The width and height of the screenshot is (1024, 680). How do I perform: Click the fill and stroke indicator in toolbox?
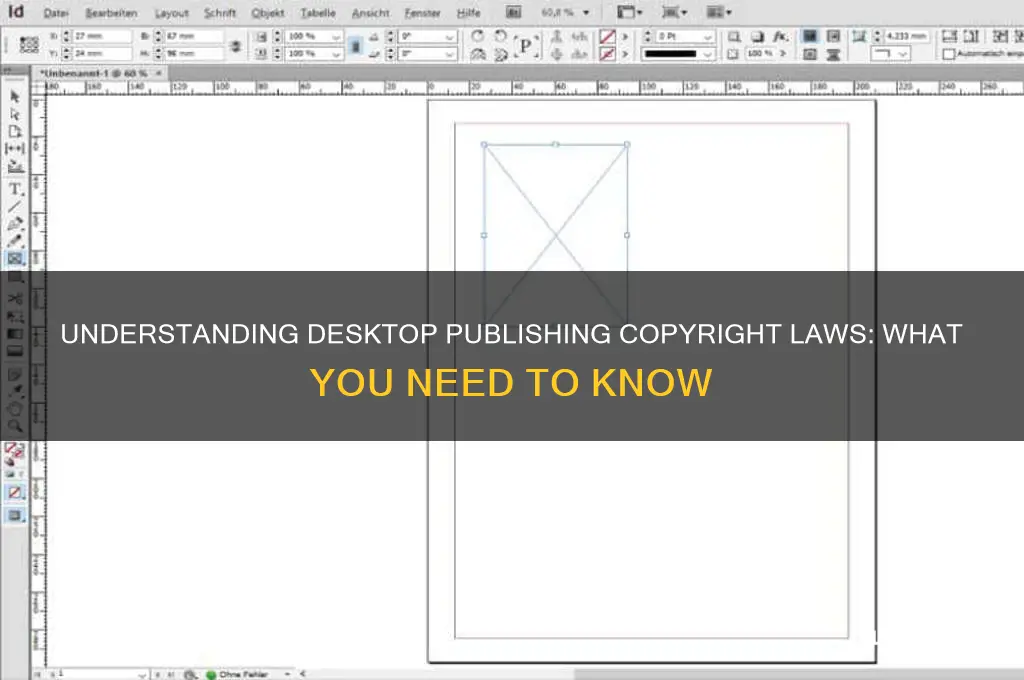tap(14, 451)
